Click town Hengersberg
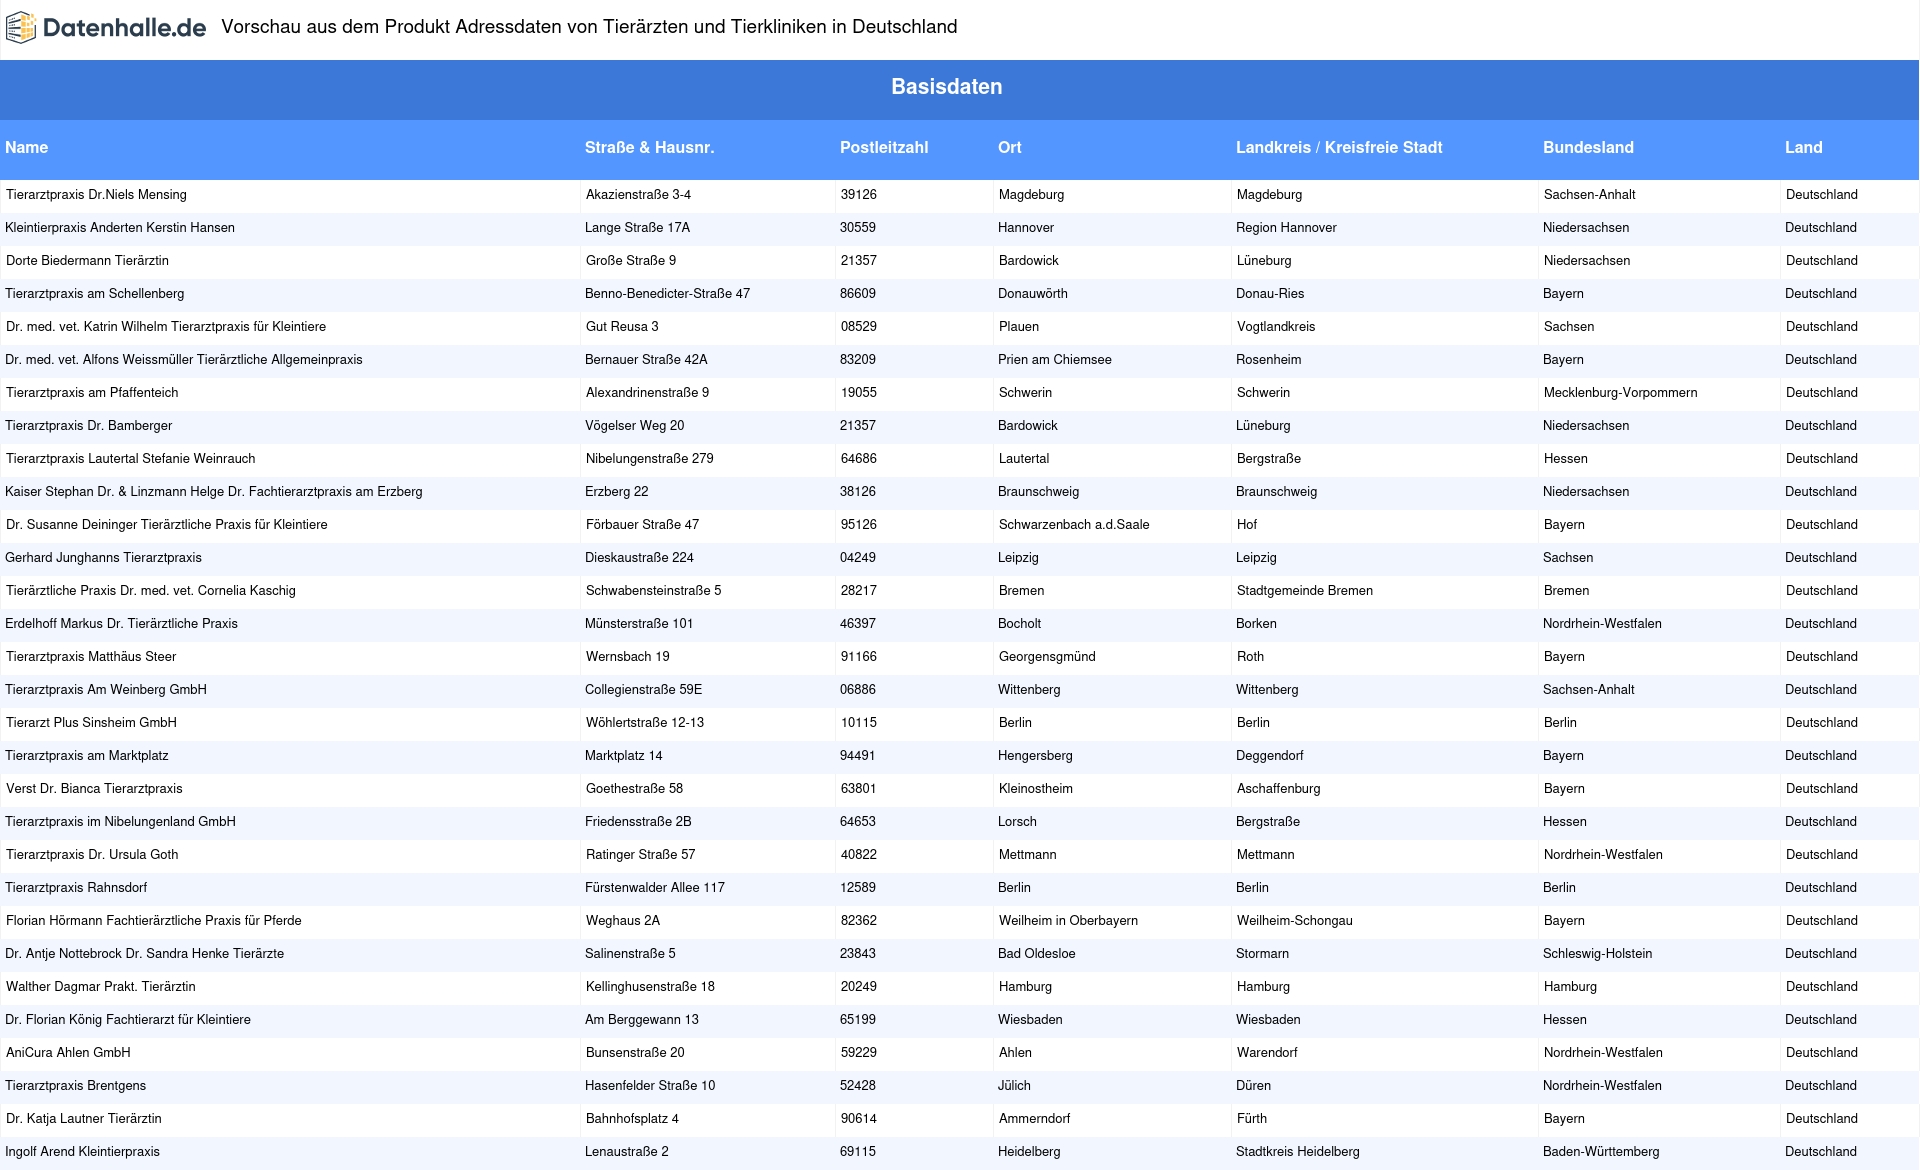Screen dimensions: 1920x1170 [x=1035, y=756]
